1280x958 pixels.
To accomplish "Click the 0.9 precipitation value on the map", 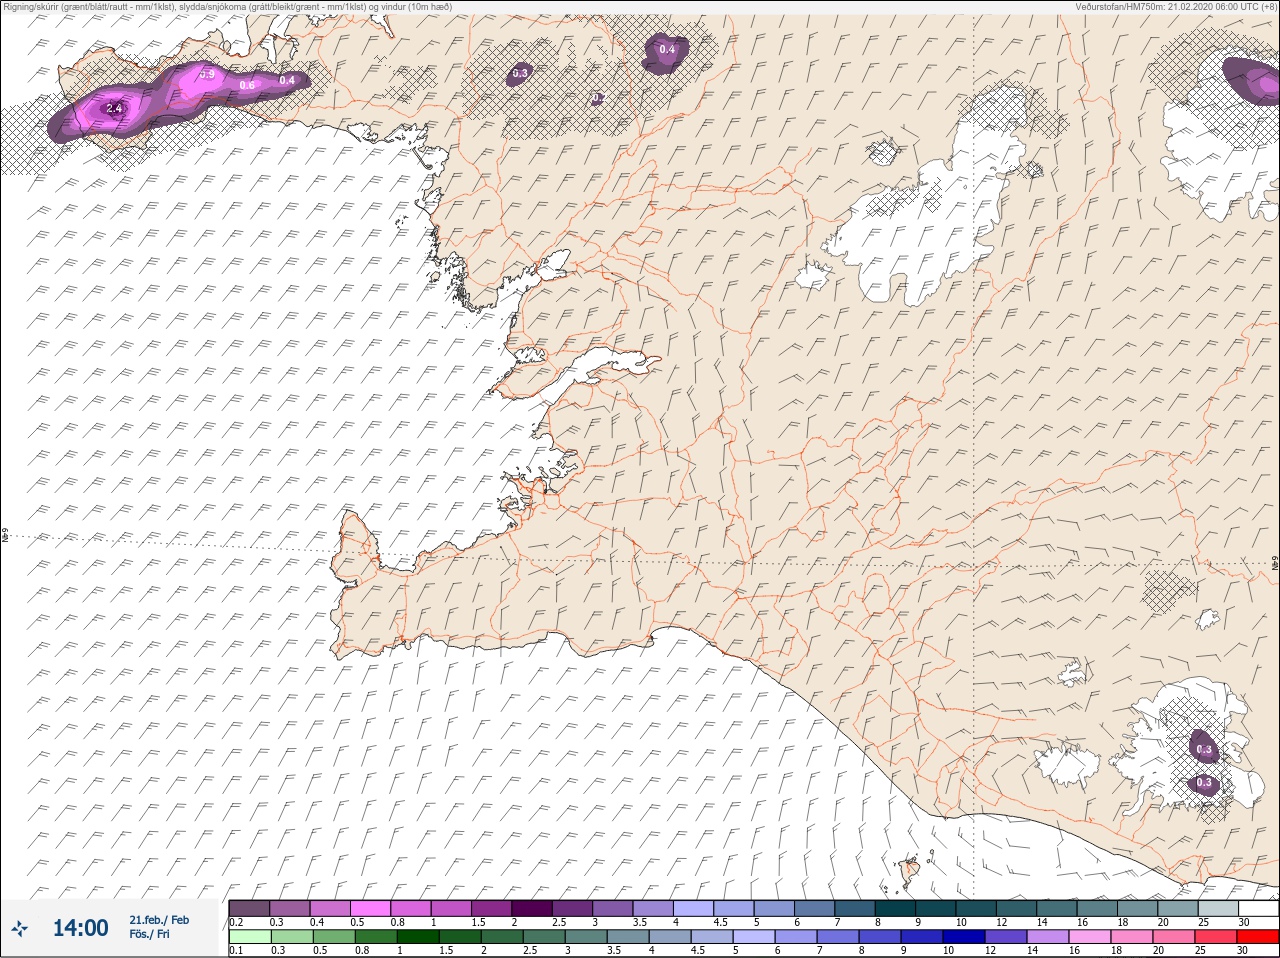I will tap(207, 74).
